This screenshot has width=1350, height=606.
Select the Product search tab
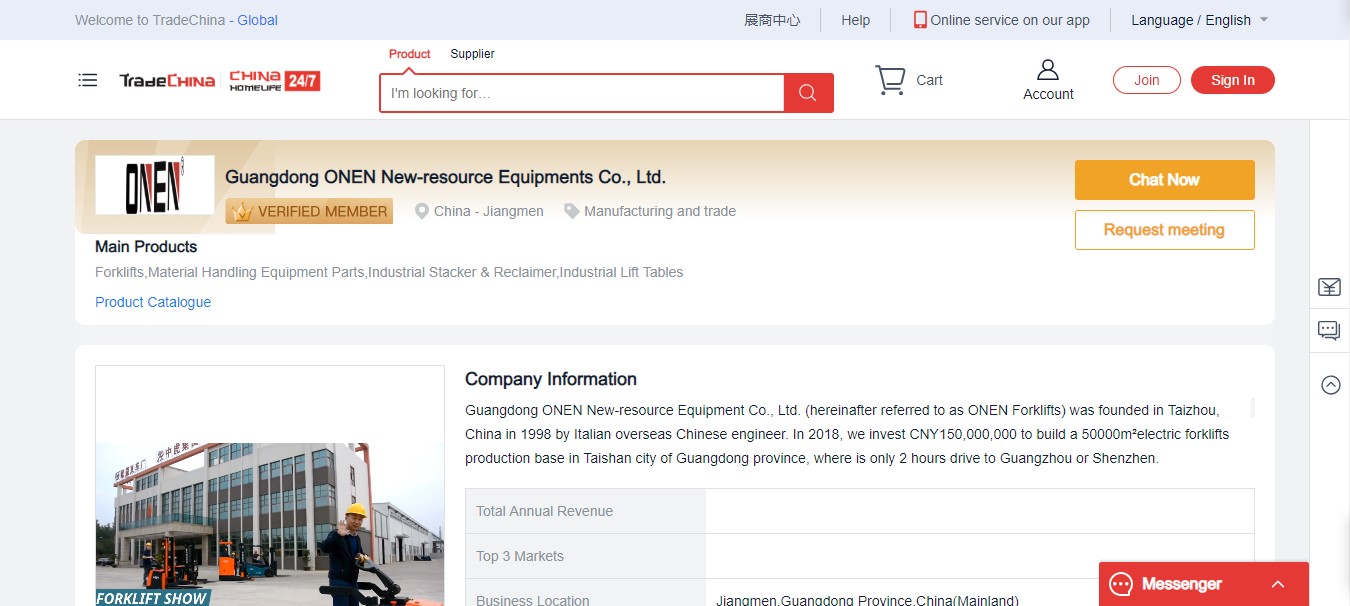pos(409,54)
